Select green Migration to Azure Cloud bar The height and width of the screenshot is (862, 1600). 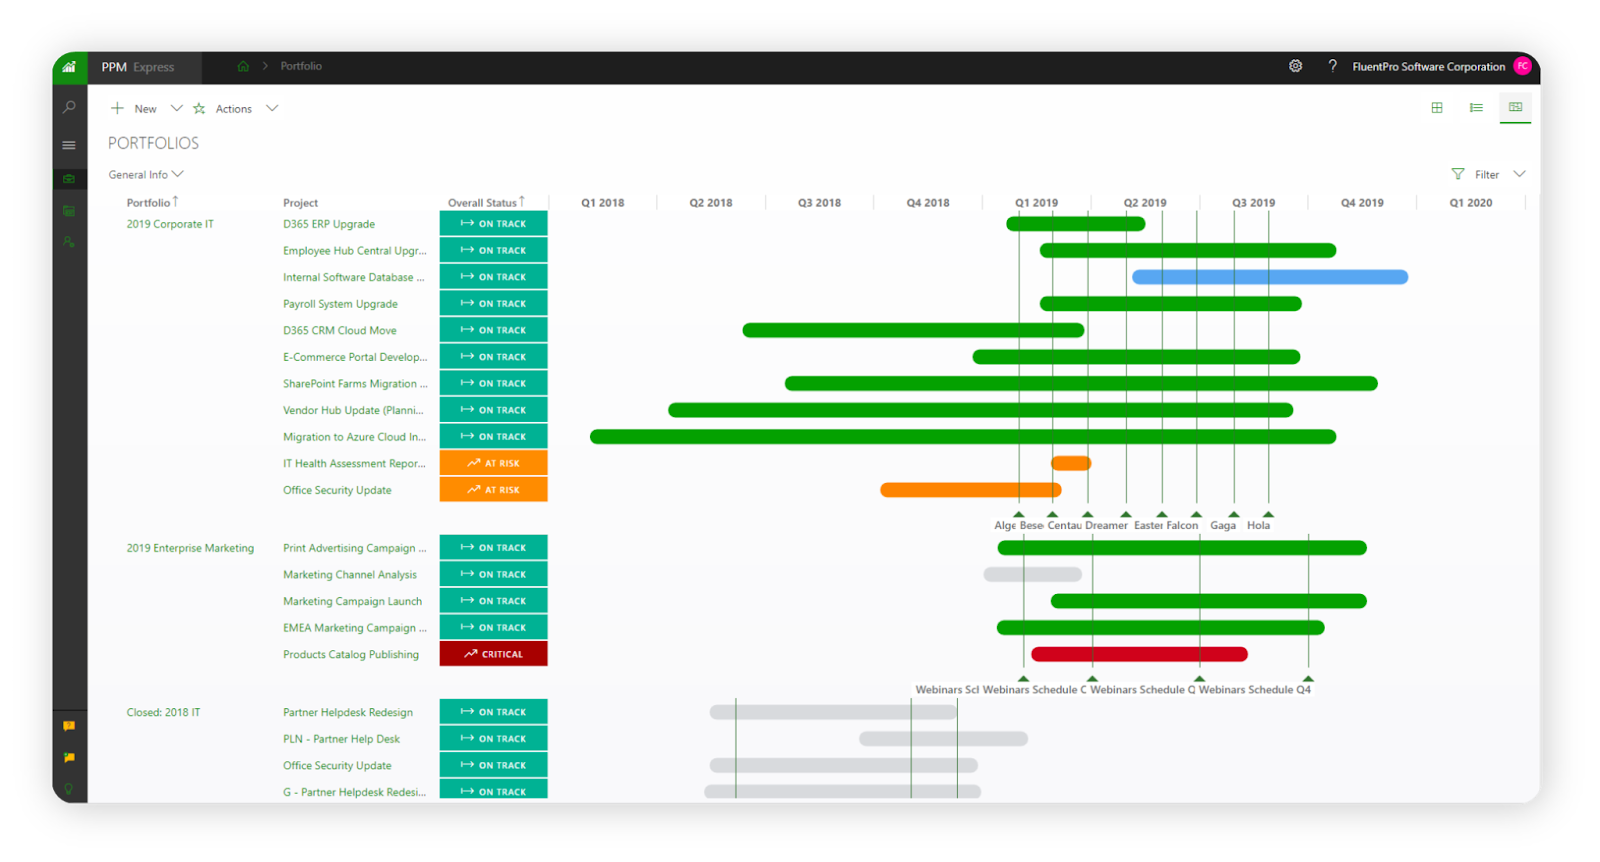(x=963, y=437)
